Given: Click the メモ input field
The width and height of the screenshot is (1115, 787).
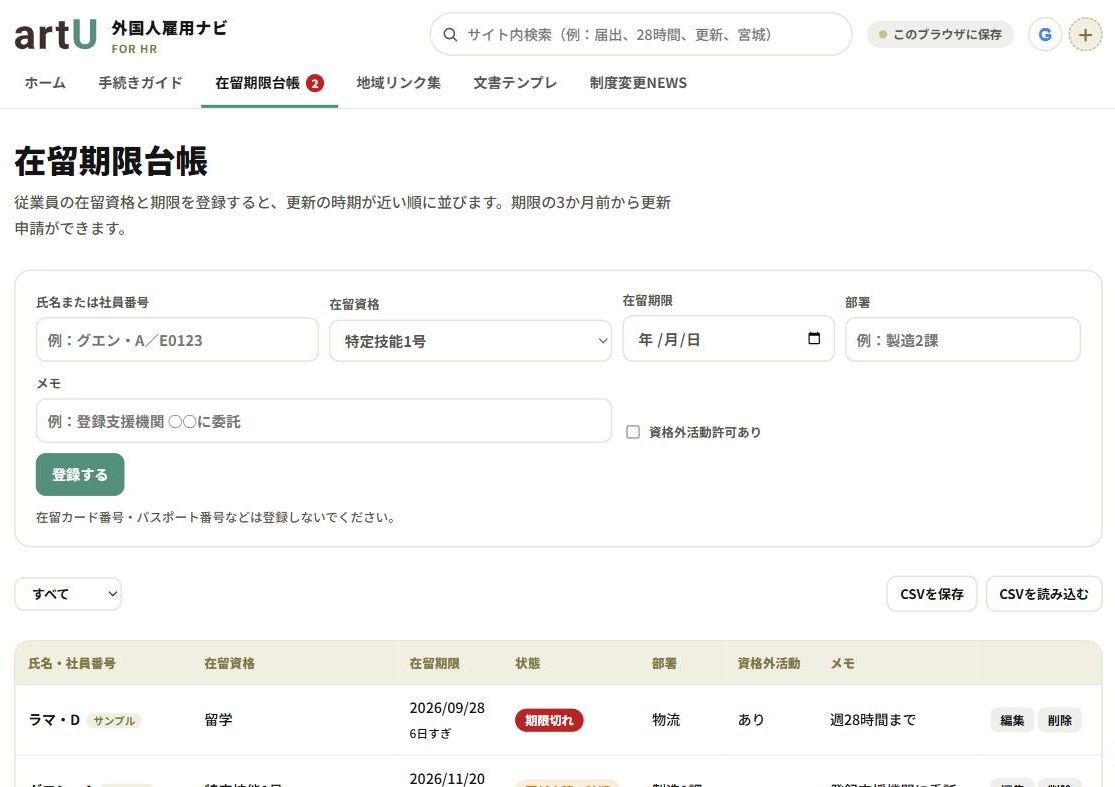Looking at the screenshot, I should click(324, 421).
